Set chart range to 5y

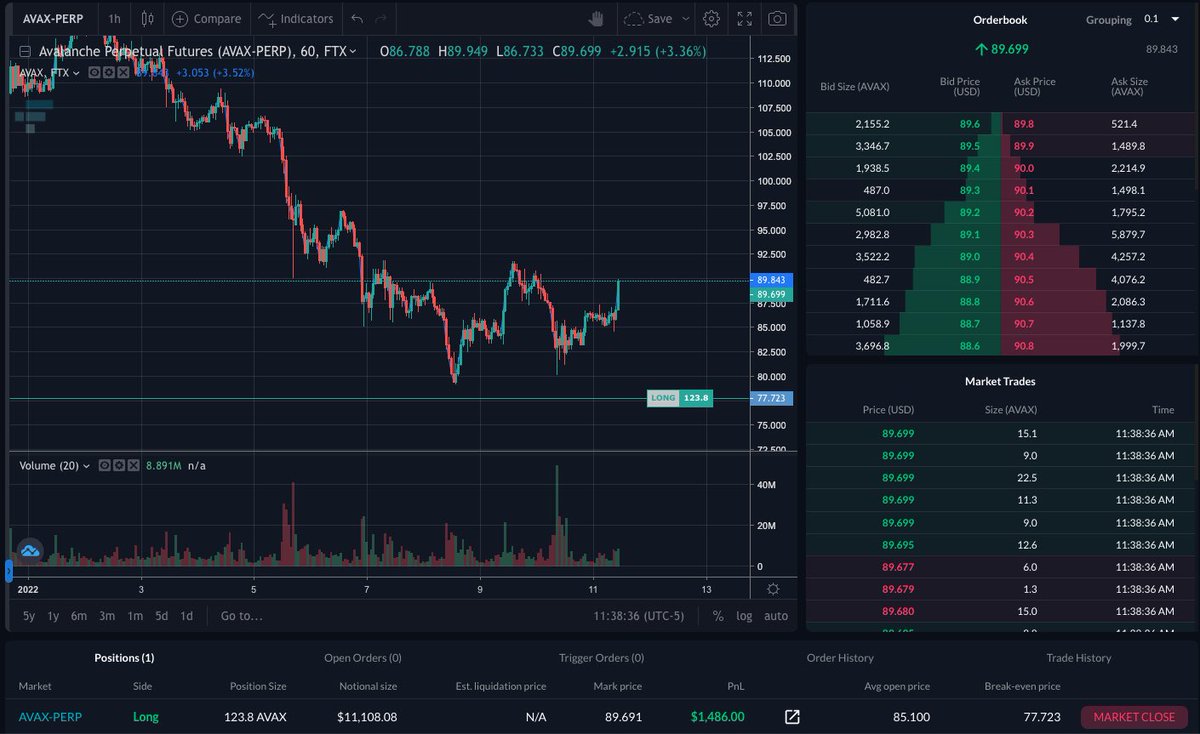29,616
